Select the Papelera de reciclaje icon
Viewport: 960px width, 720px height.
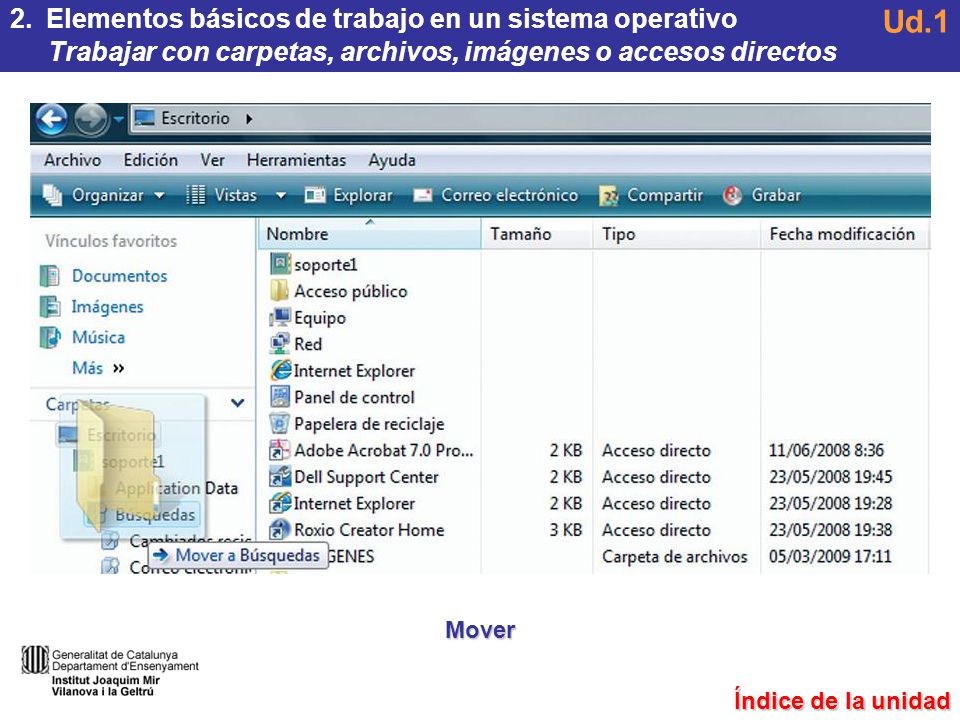(279, 423)
